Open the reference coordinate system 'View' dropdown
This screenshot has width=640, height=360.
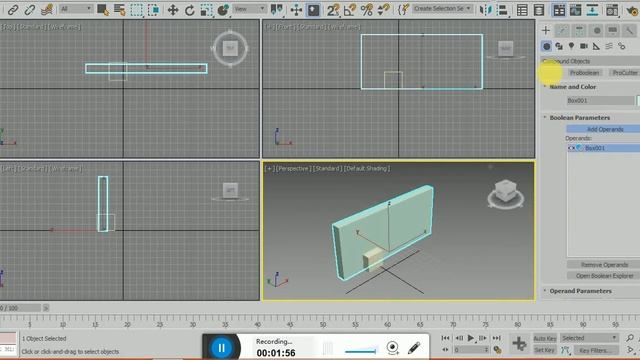click(250, 9)
